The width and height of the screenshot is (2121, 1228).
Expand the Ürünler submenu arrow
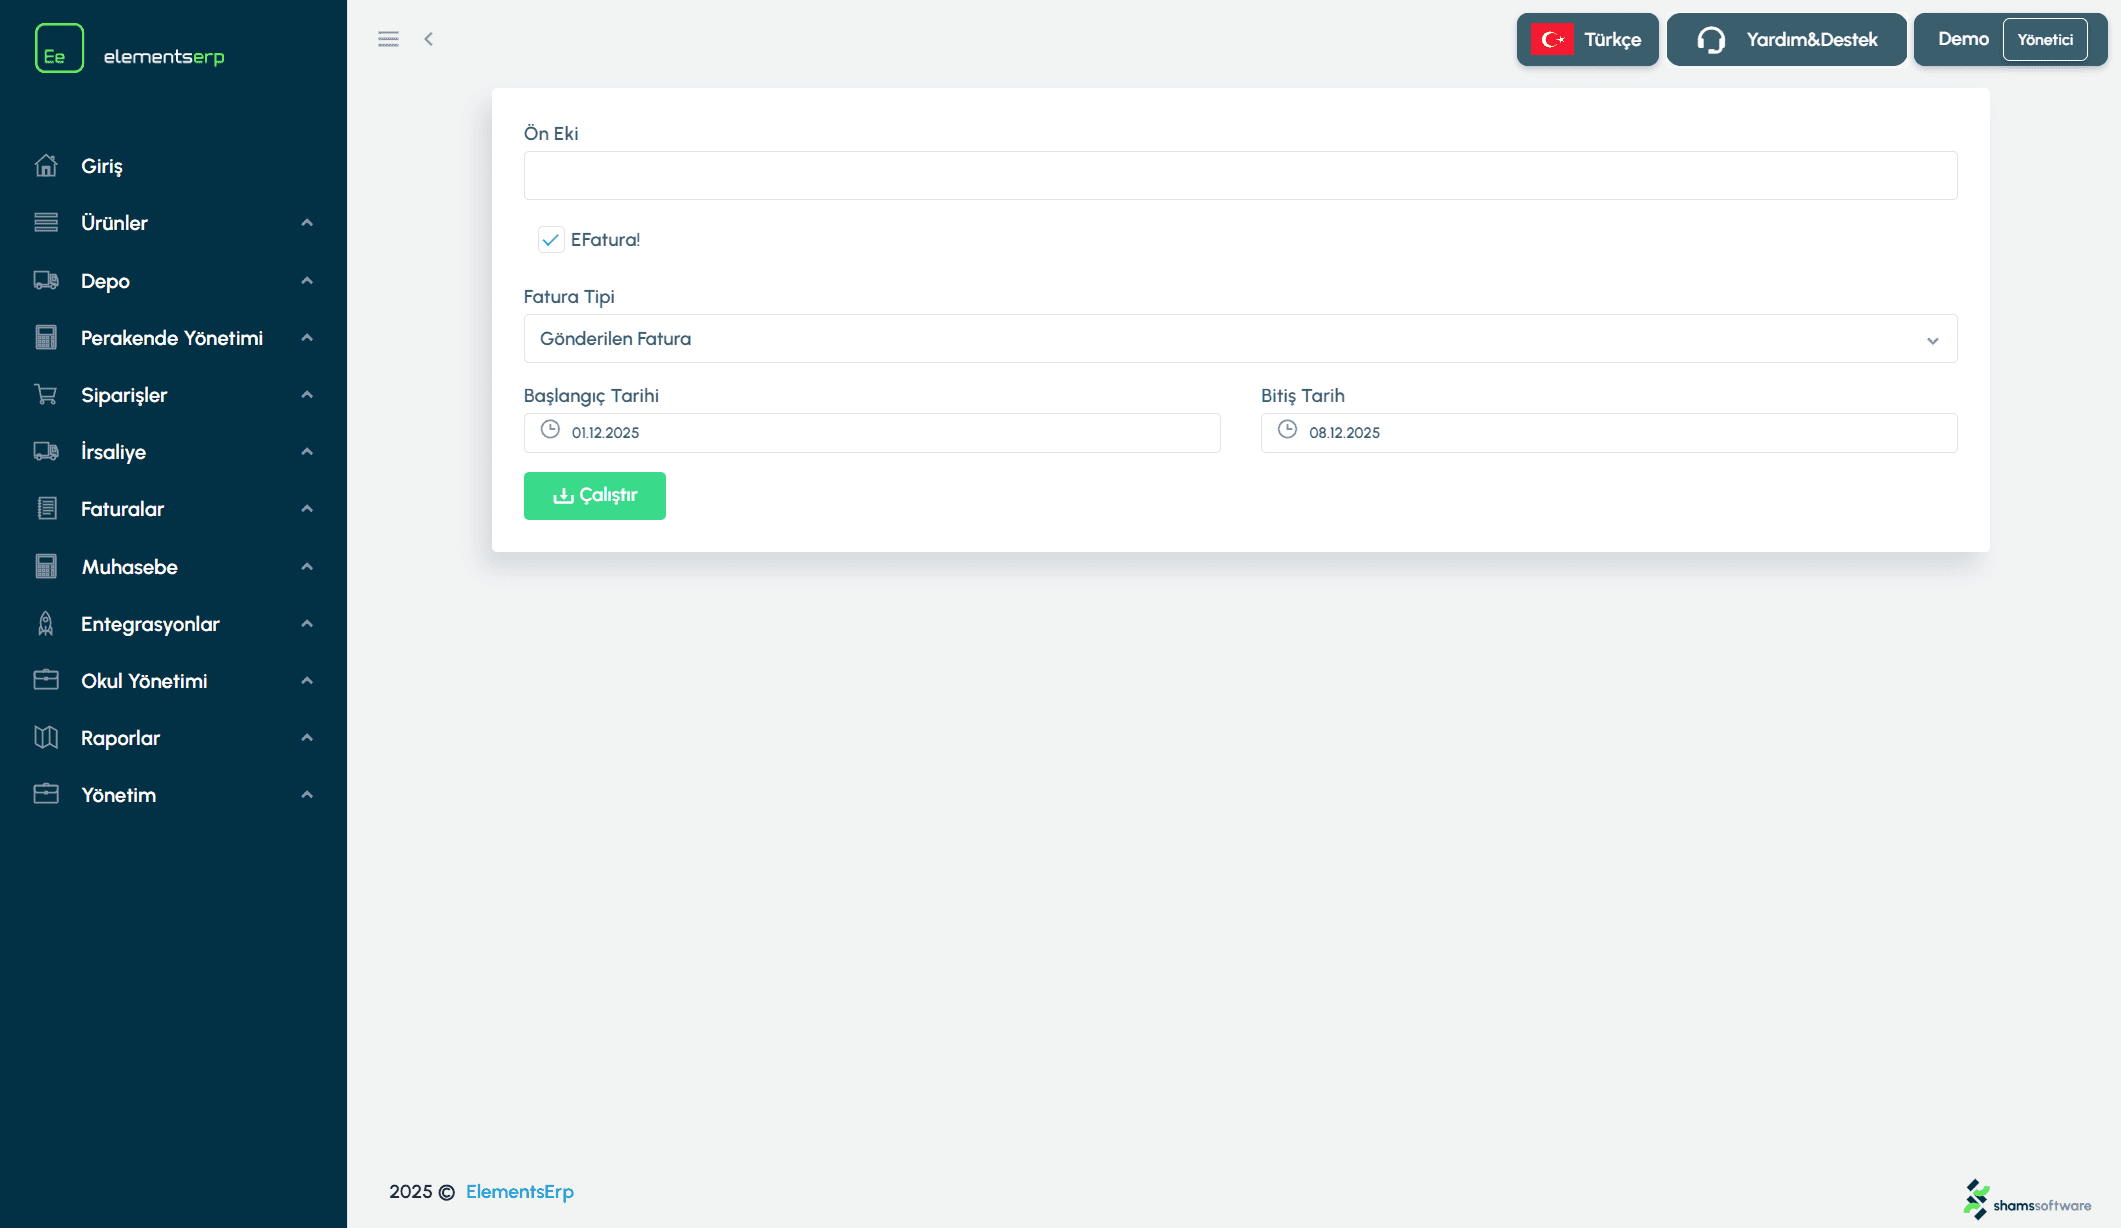tap(307, 223)
